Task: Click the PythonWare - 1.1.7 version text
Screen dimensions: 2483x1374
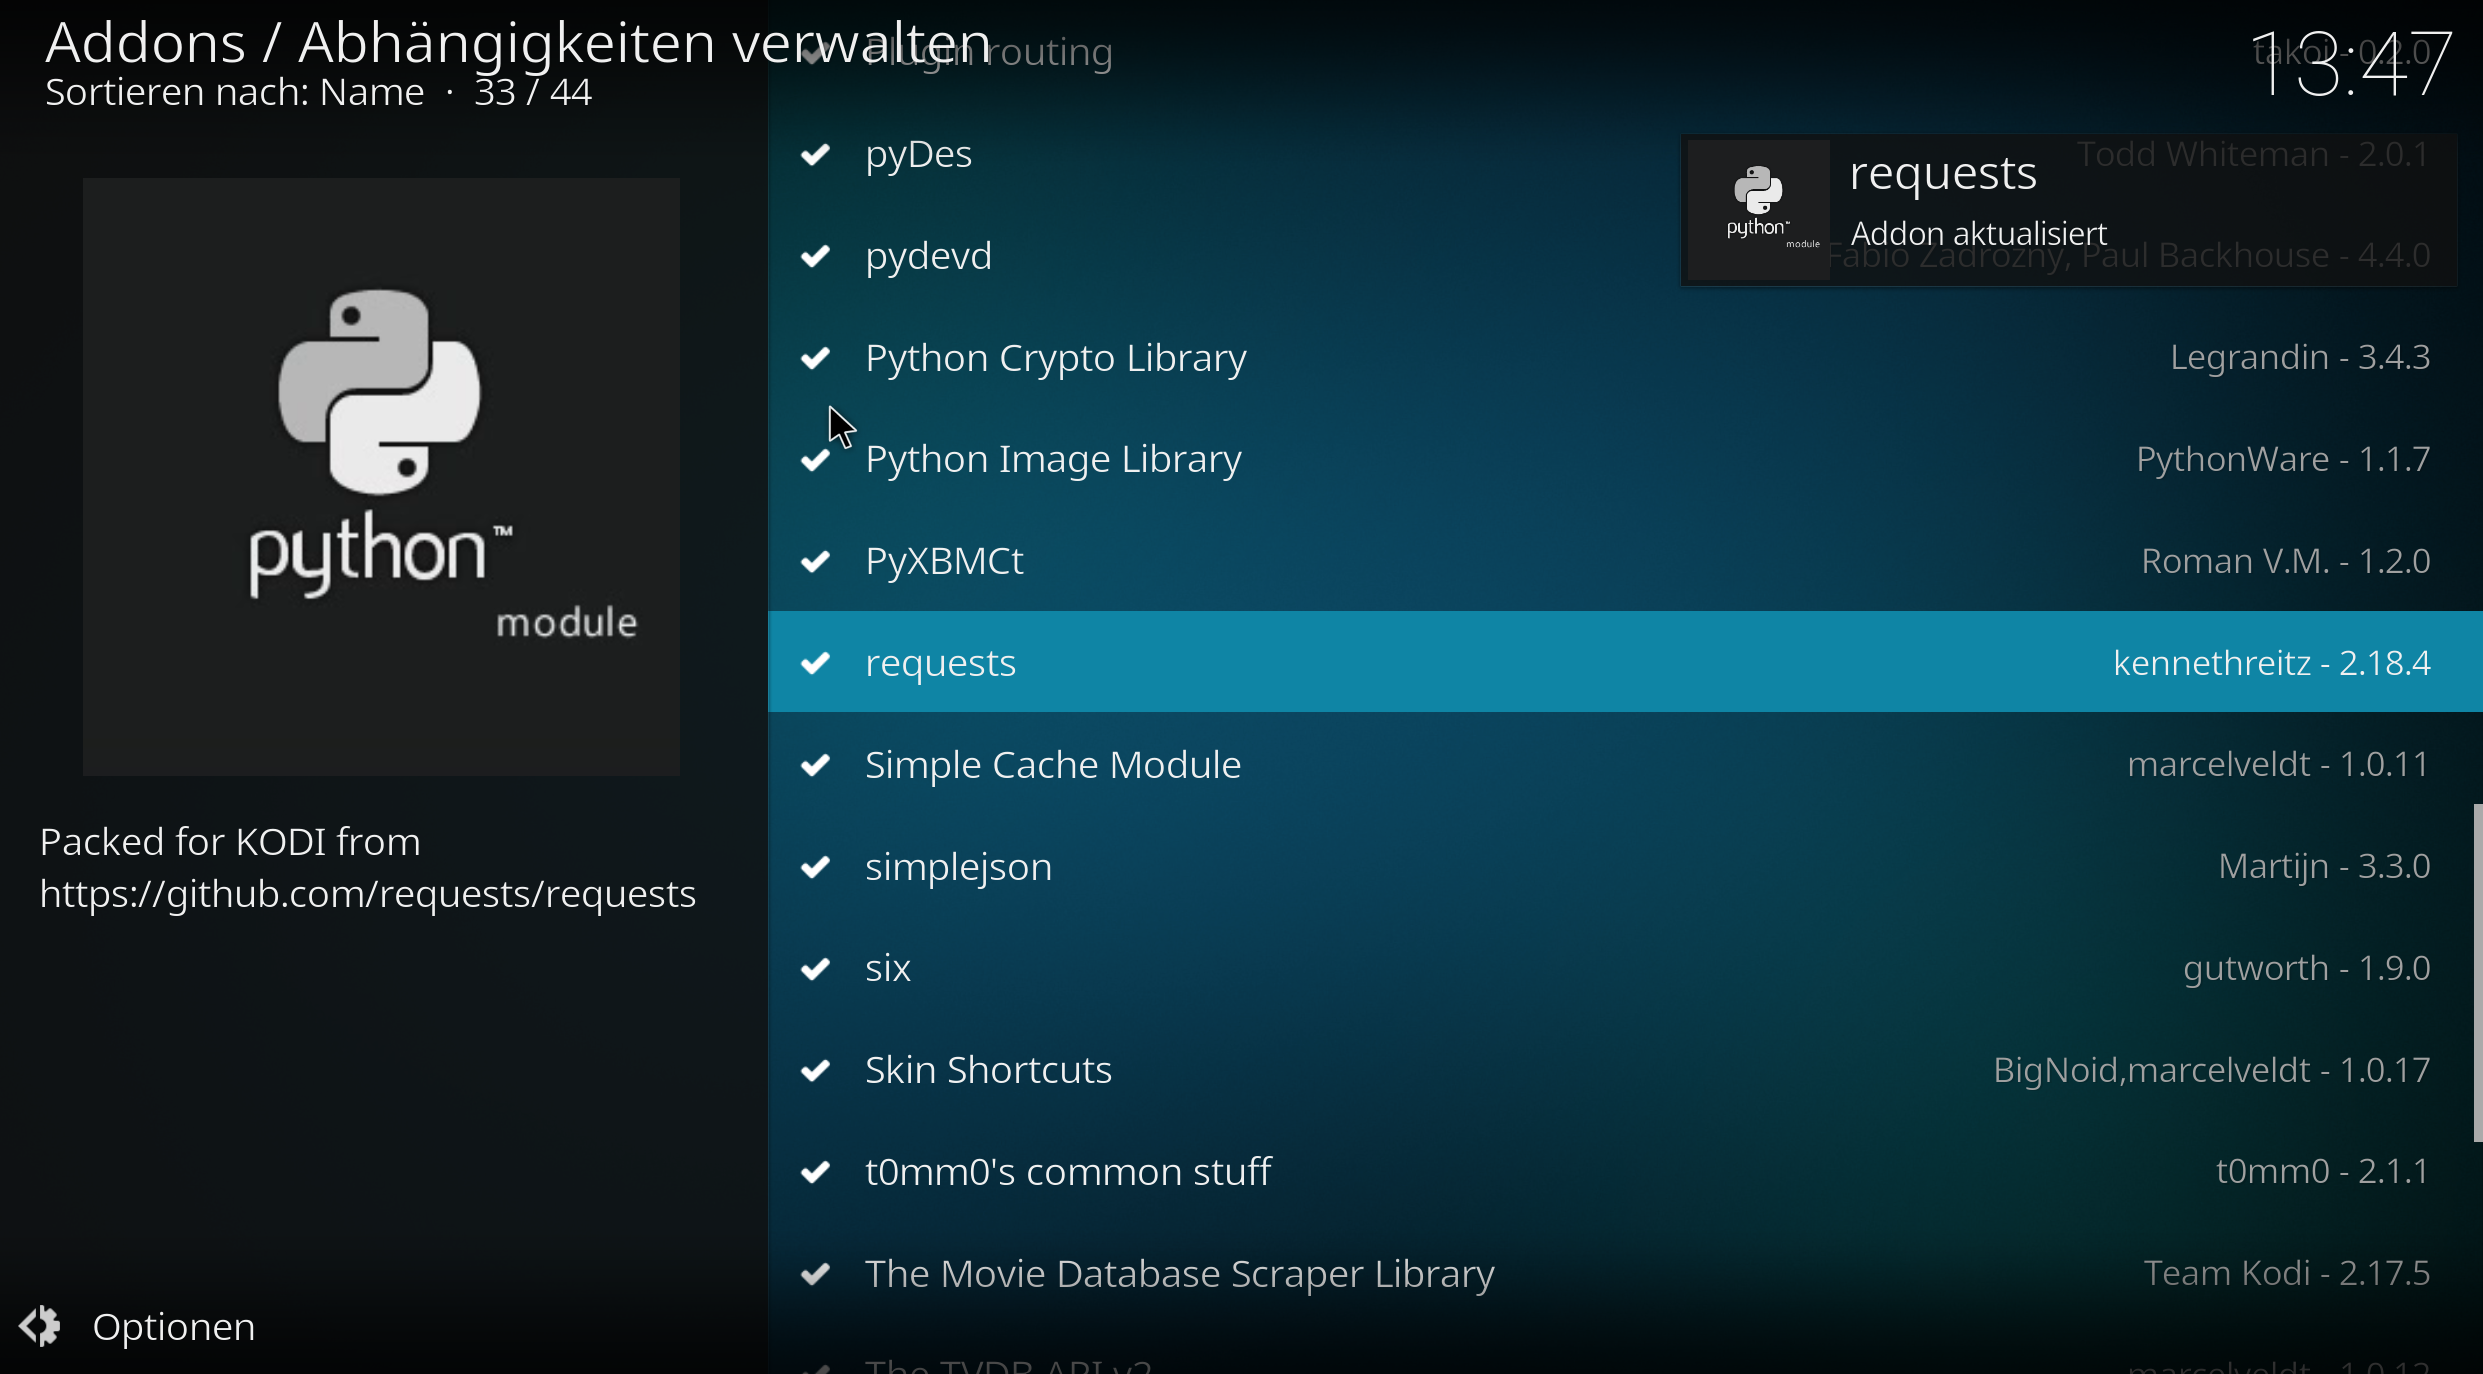Action: click(x=2283, y=459)
